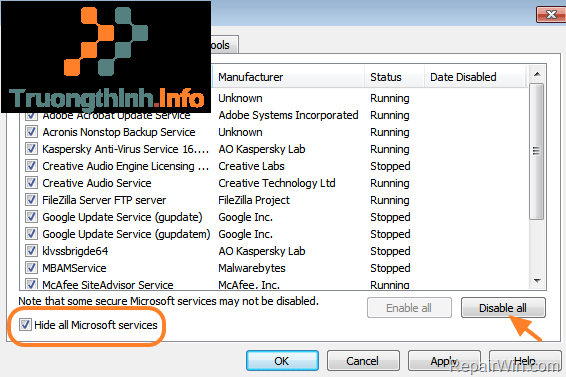Image resolution: width=566 pixels, height=377 pixels.
Task: Select MBAMService row text
Action: click(x=74, y=268)
